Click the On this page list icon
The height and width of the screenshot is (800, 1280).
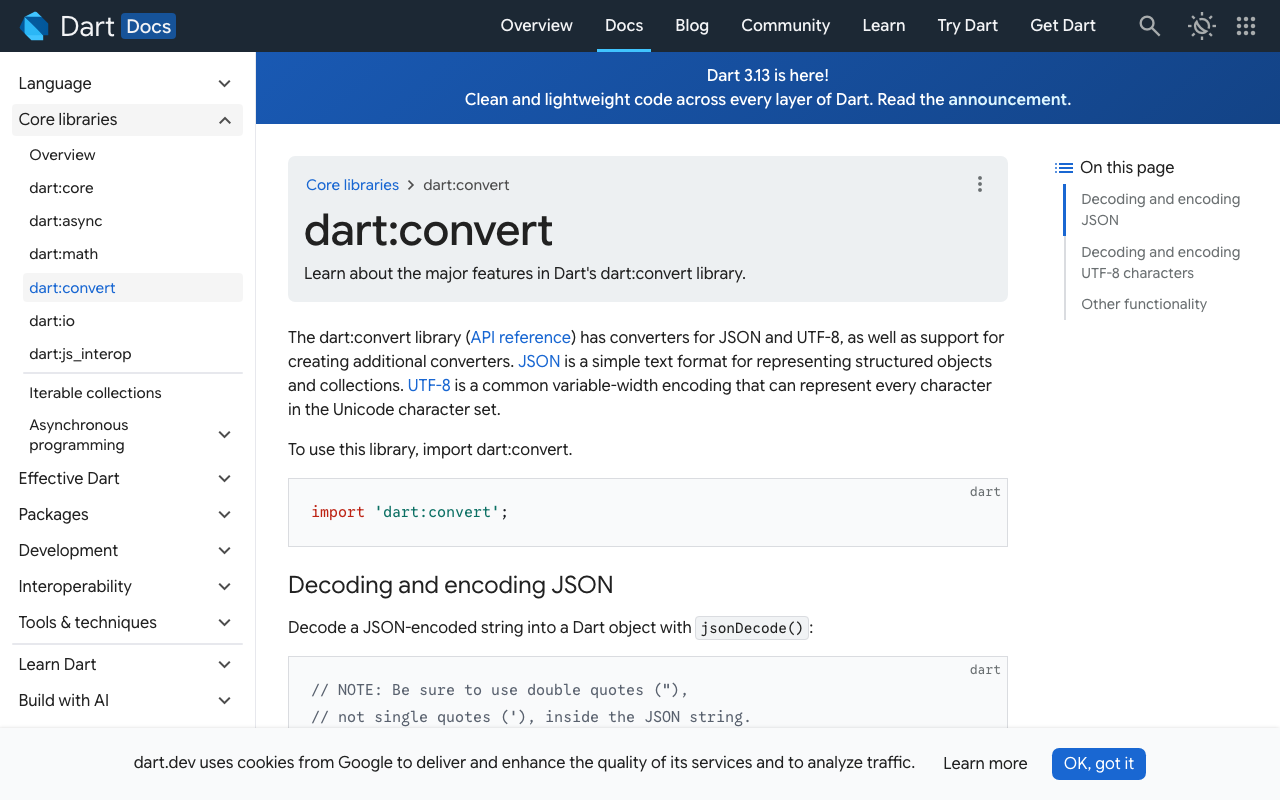click(x=1064, y=168)
